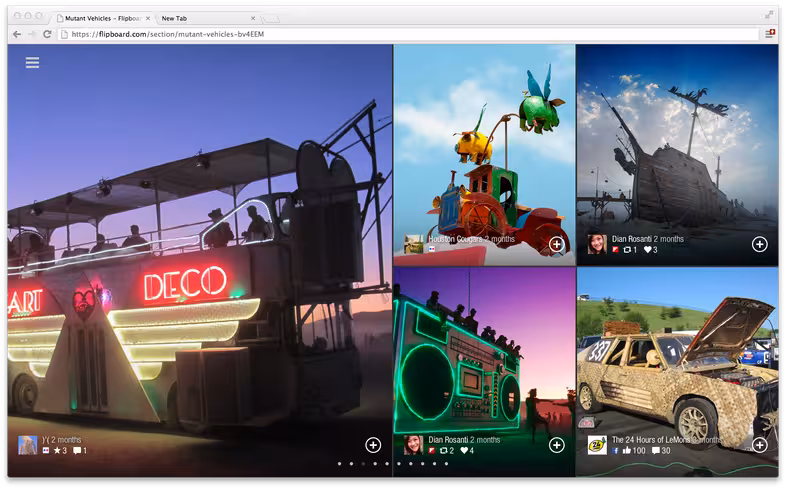Click the flipboard.com address bar

tap(409, 34)
